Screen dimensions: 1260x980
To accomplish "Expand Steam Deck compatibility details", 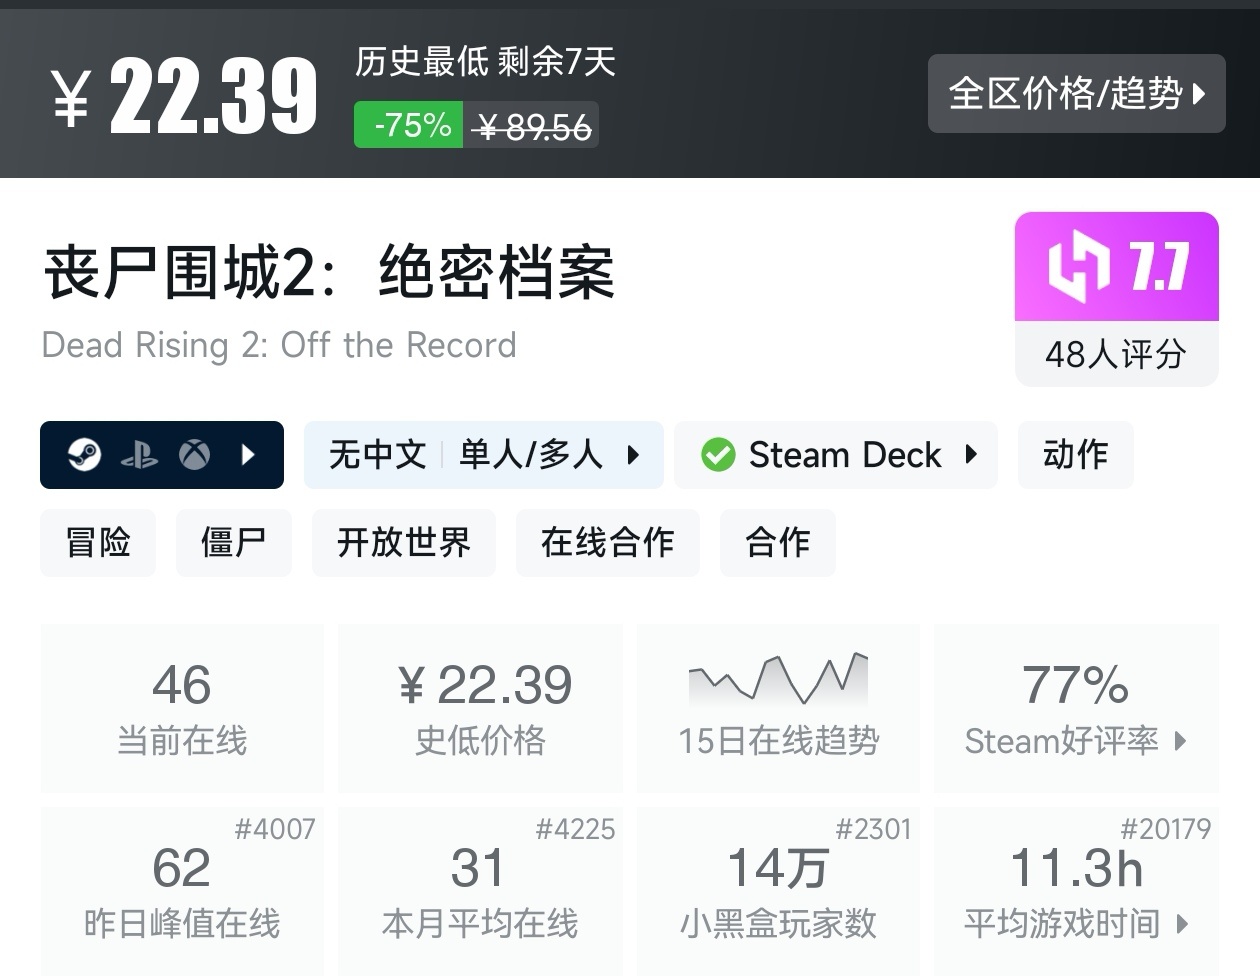I will point(970,455).
